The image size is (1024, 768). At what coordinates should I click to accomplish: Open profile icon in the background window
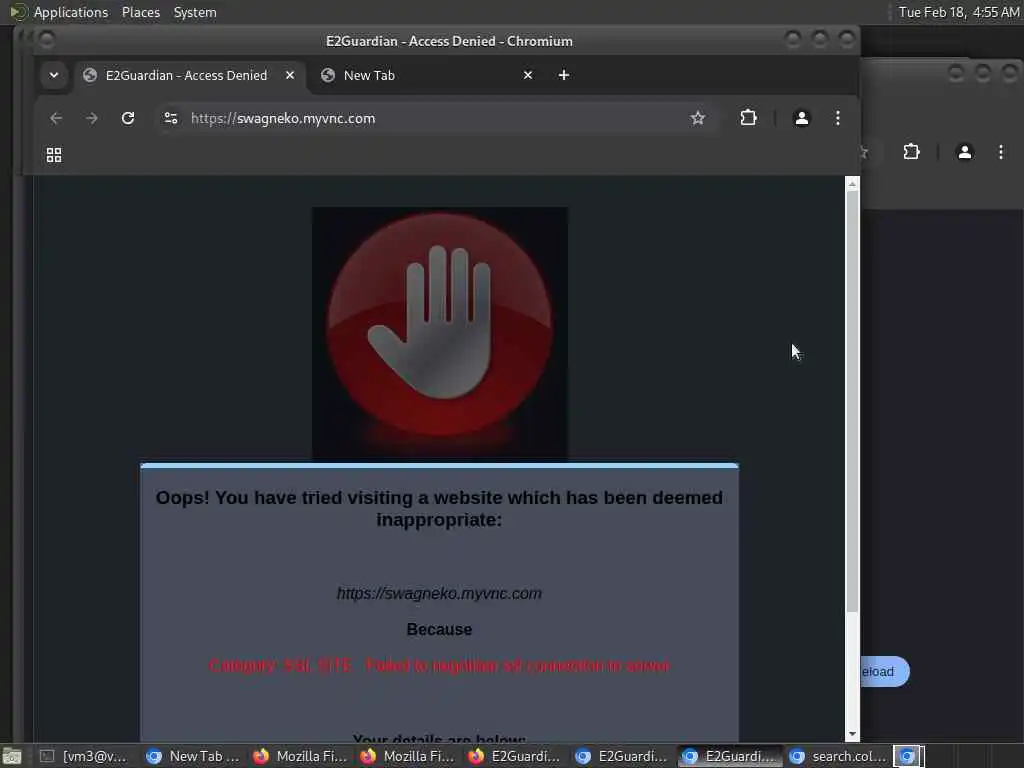[965, 152]
